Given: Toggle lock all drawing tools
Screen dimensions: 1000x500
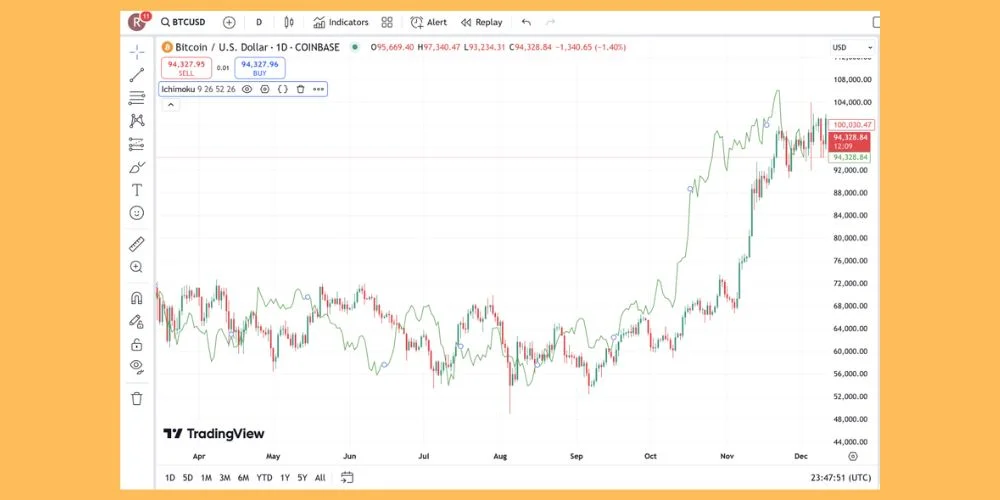Looking at the screenshot, I should coord(137,344).
